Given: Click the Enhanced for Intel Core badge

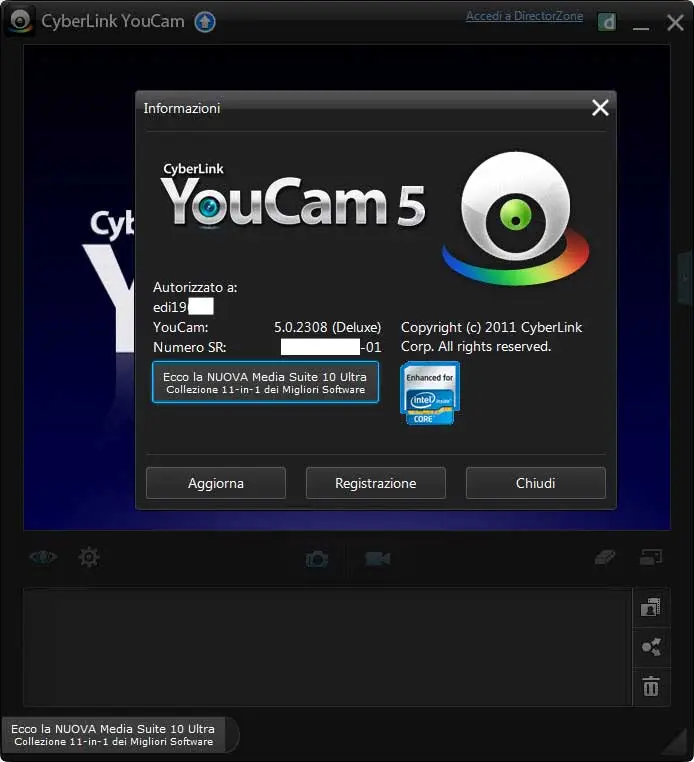Looking at the screenshot, I should [430, 393].
